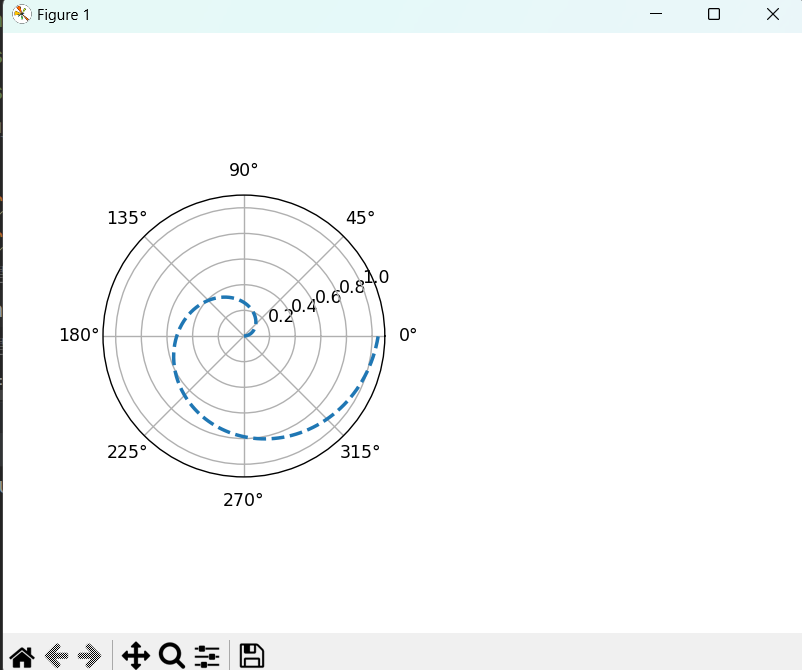Click the 90° angle label
The width and height of the screenshot is (802, 670).
pos(242,170)
